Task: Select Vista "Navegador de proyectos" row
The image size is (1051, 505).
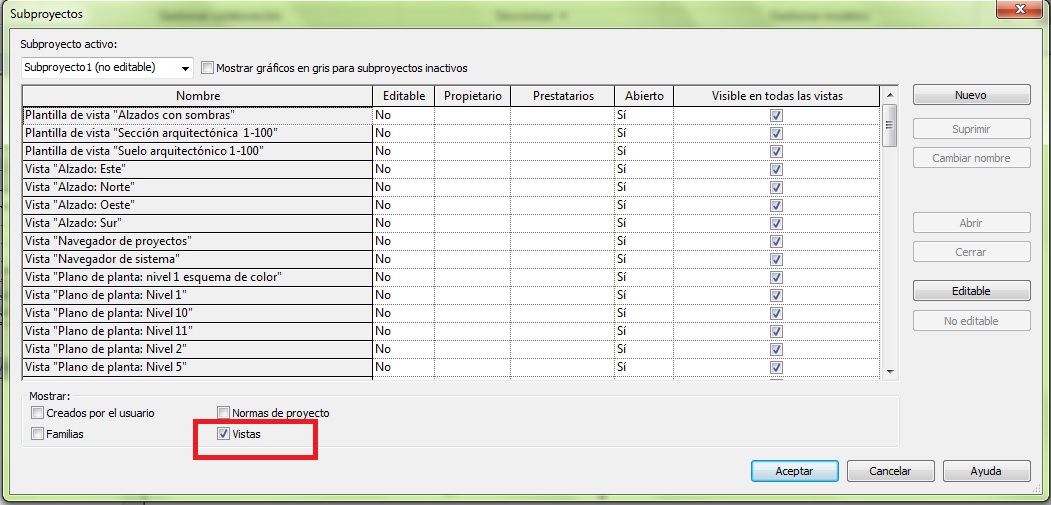Action: click(197, 241)
